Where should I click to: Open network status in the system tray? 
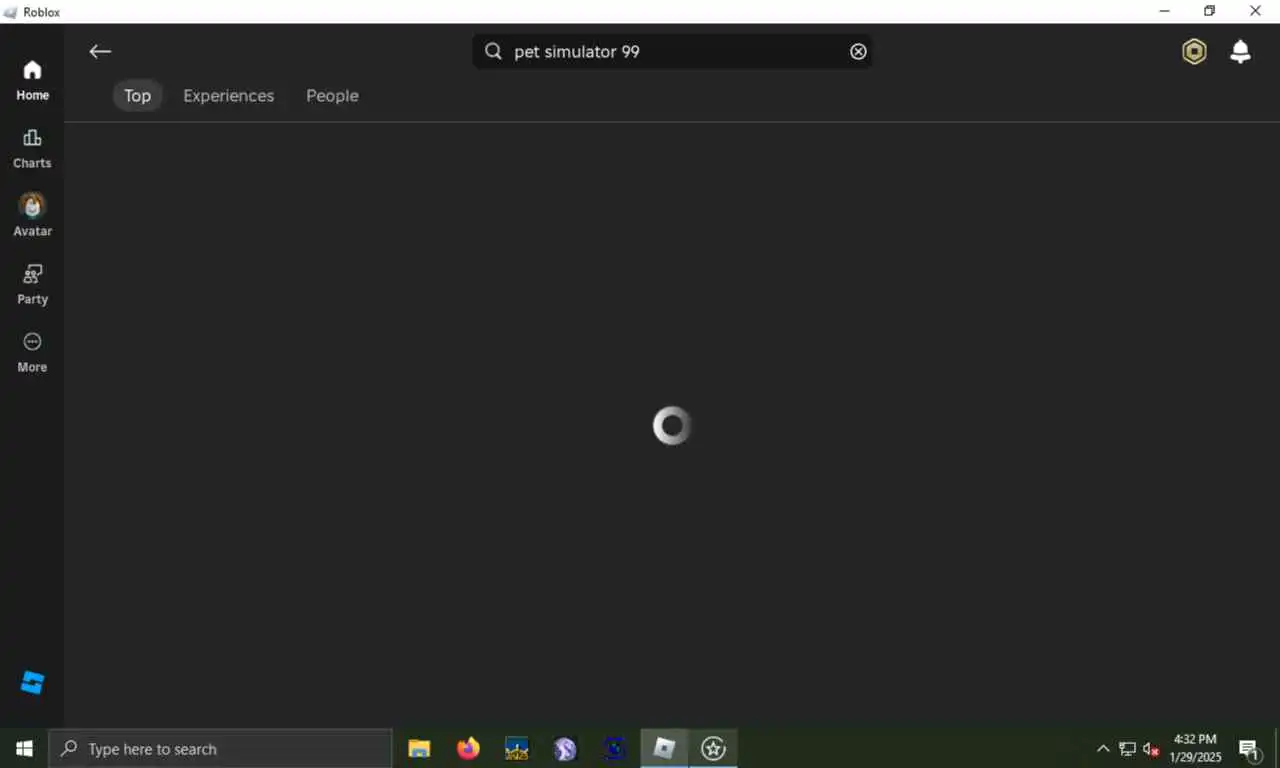click(1127, 749)
